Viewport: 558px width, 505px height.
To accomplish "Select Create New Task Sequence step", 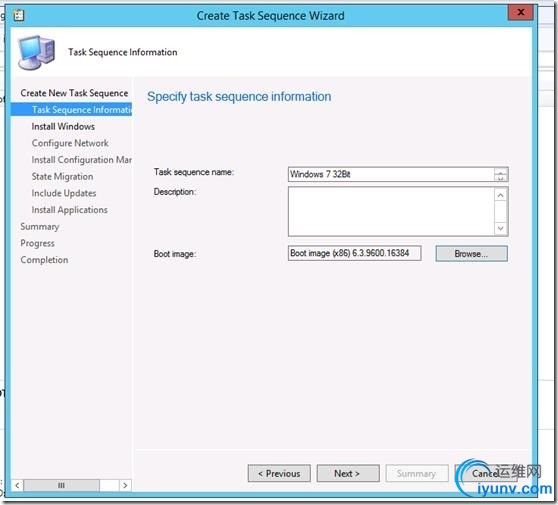I will click(x=74, y=93).
